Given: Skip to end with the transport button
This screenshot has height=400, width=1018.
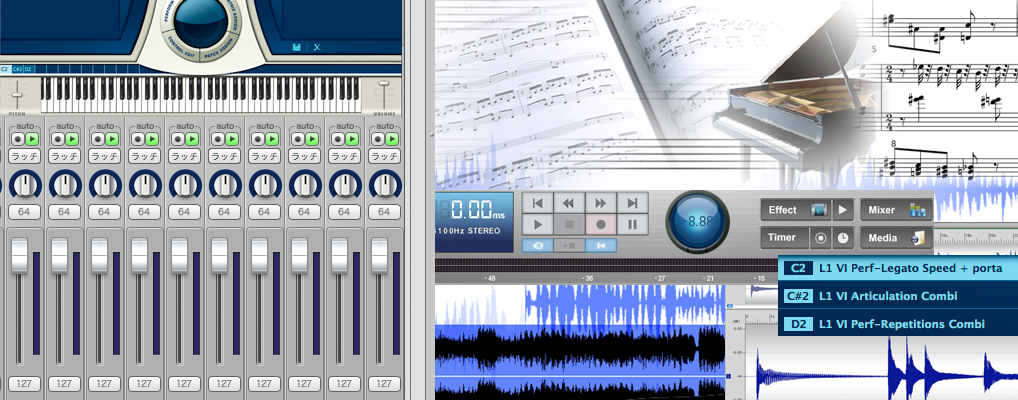Looking at the screenshot, I should coord(632,203).
